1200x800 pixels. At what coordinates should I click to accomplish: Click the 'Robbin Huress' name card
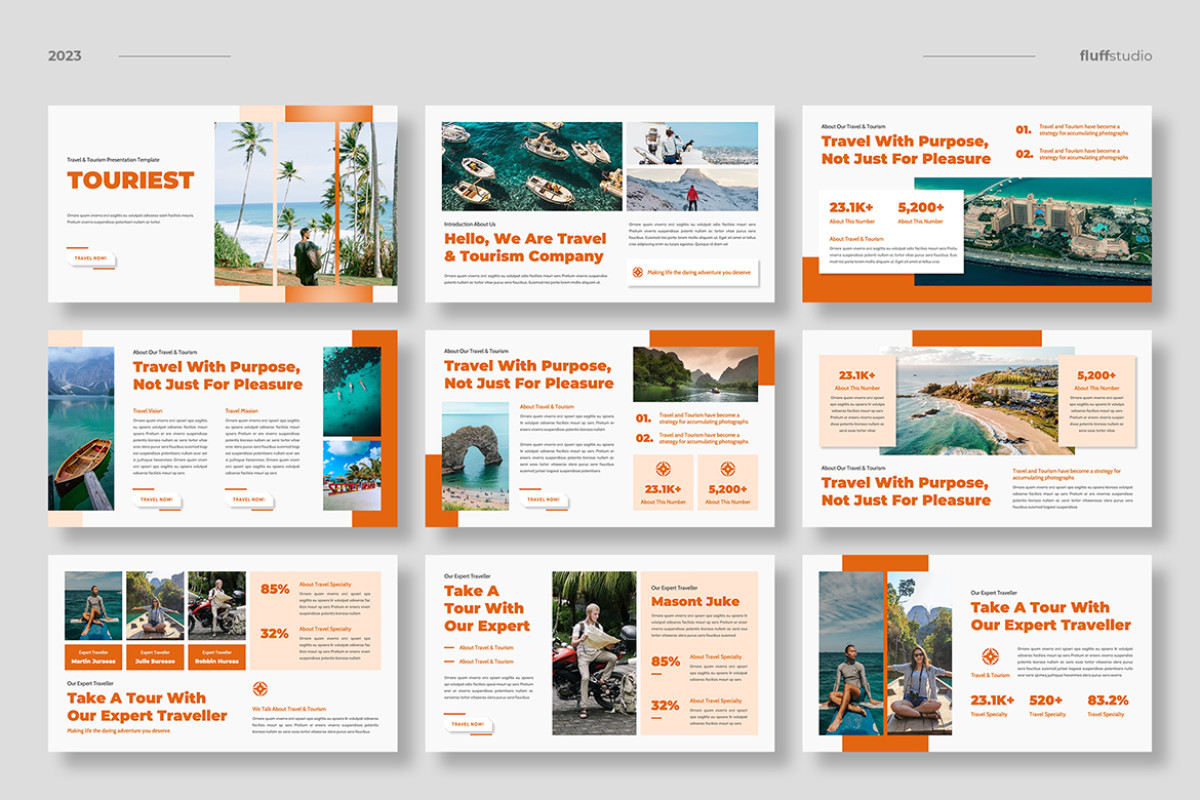(x=217, y=656)
